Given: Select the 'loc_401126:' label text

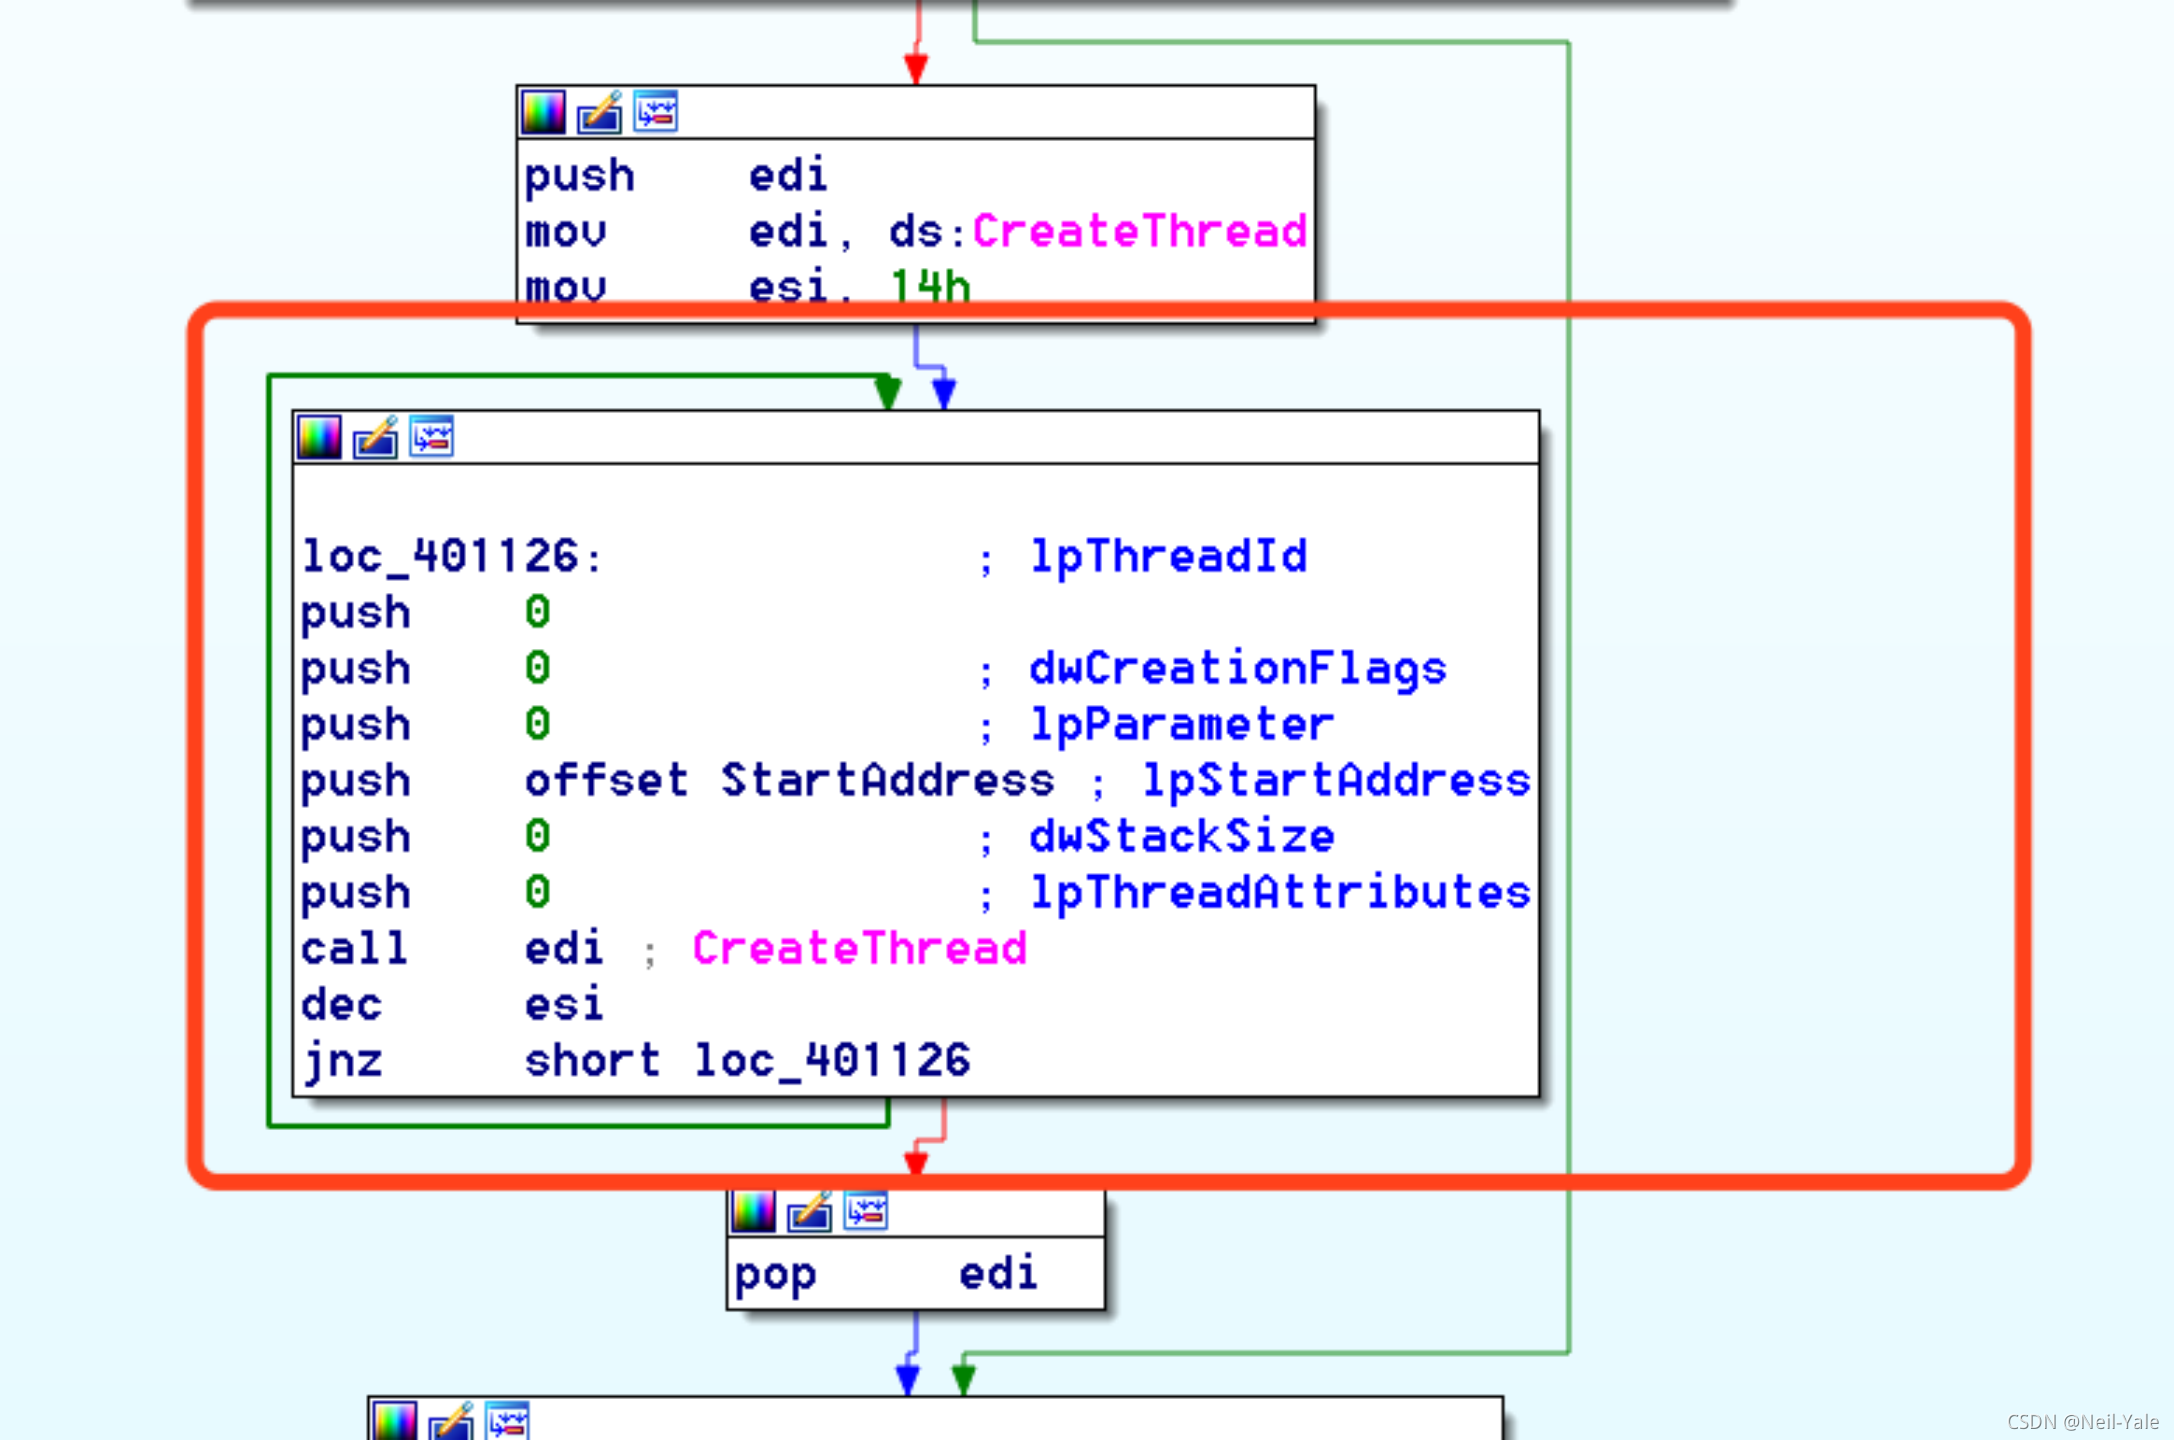Looking at the screenshot, I should tap(452, 556).
